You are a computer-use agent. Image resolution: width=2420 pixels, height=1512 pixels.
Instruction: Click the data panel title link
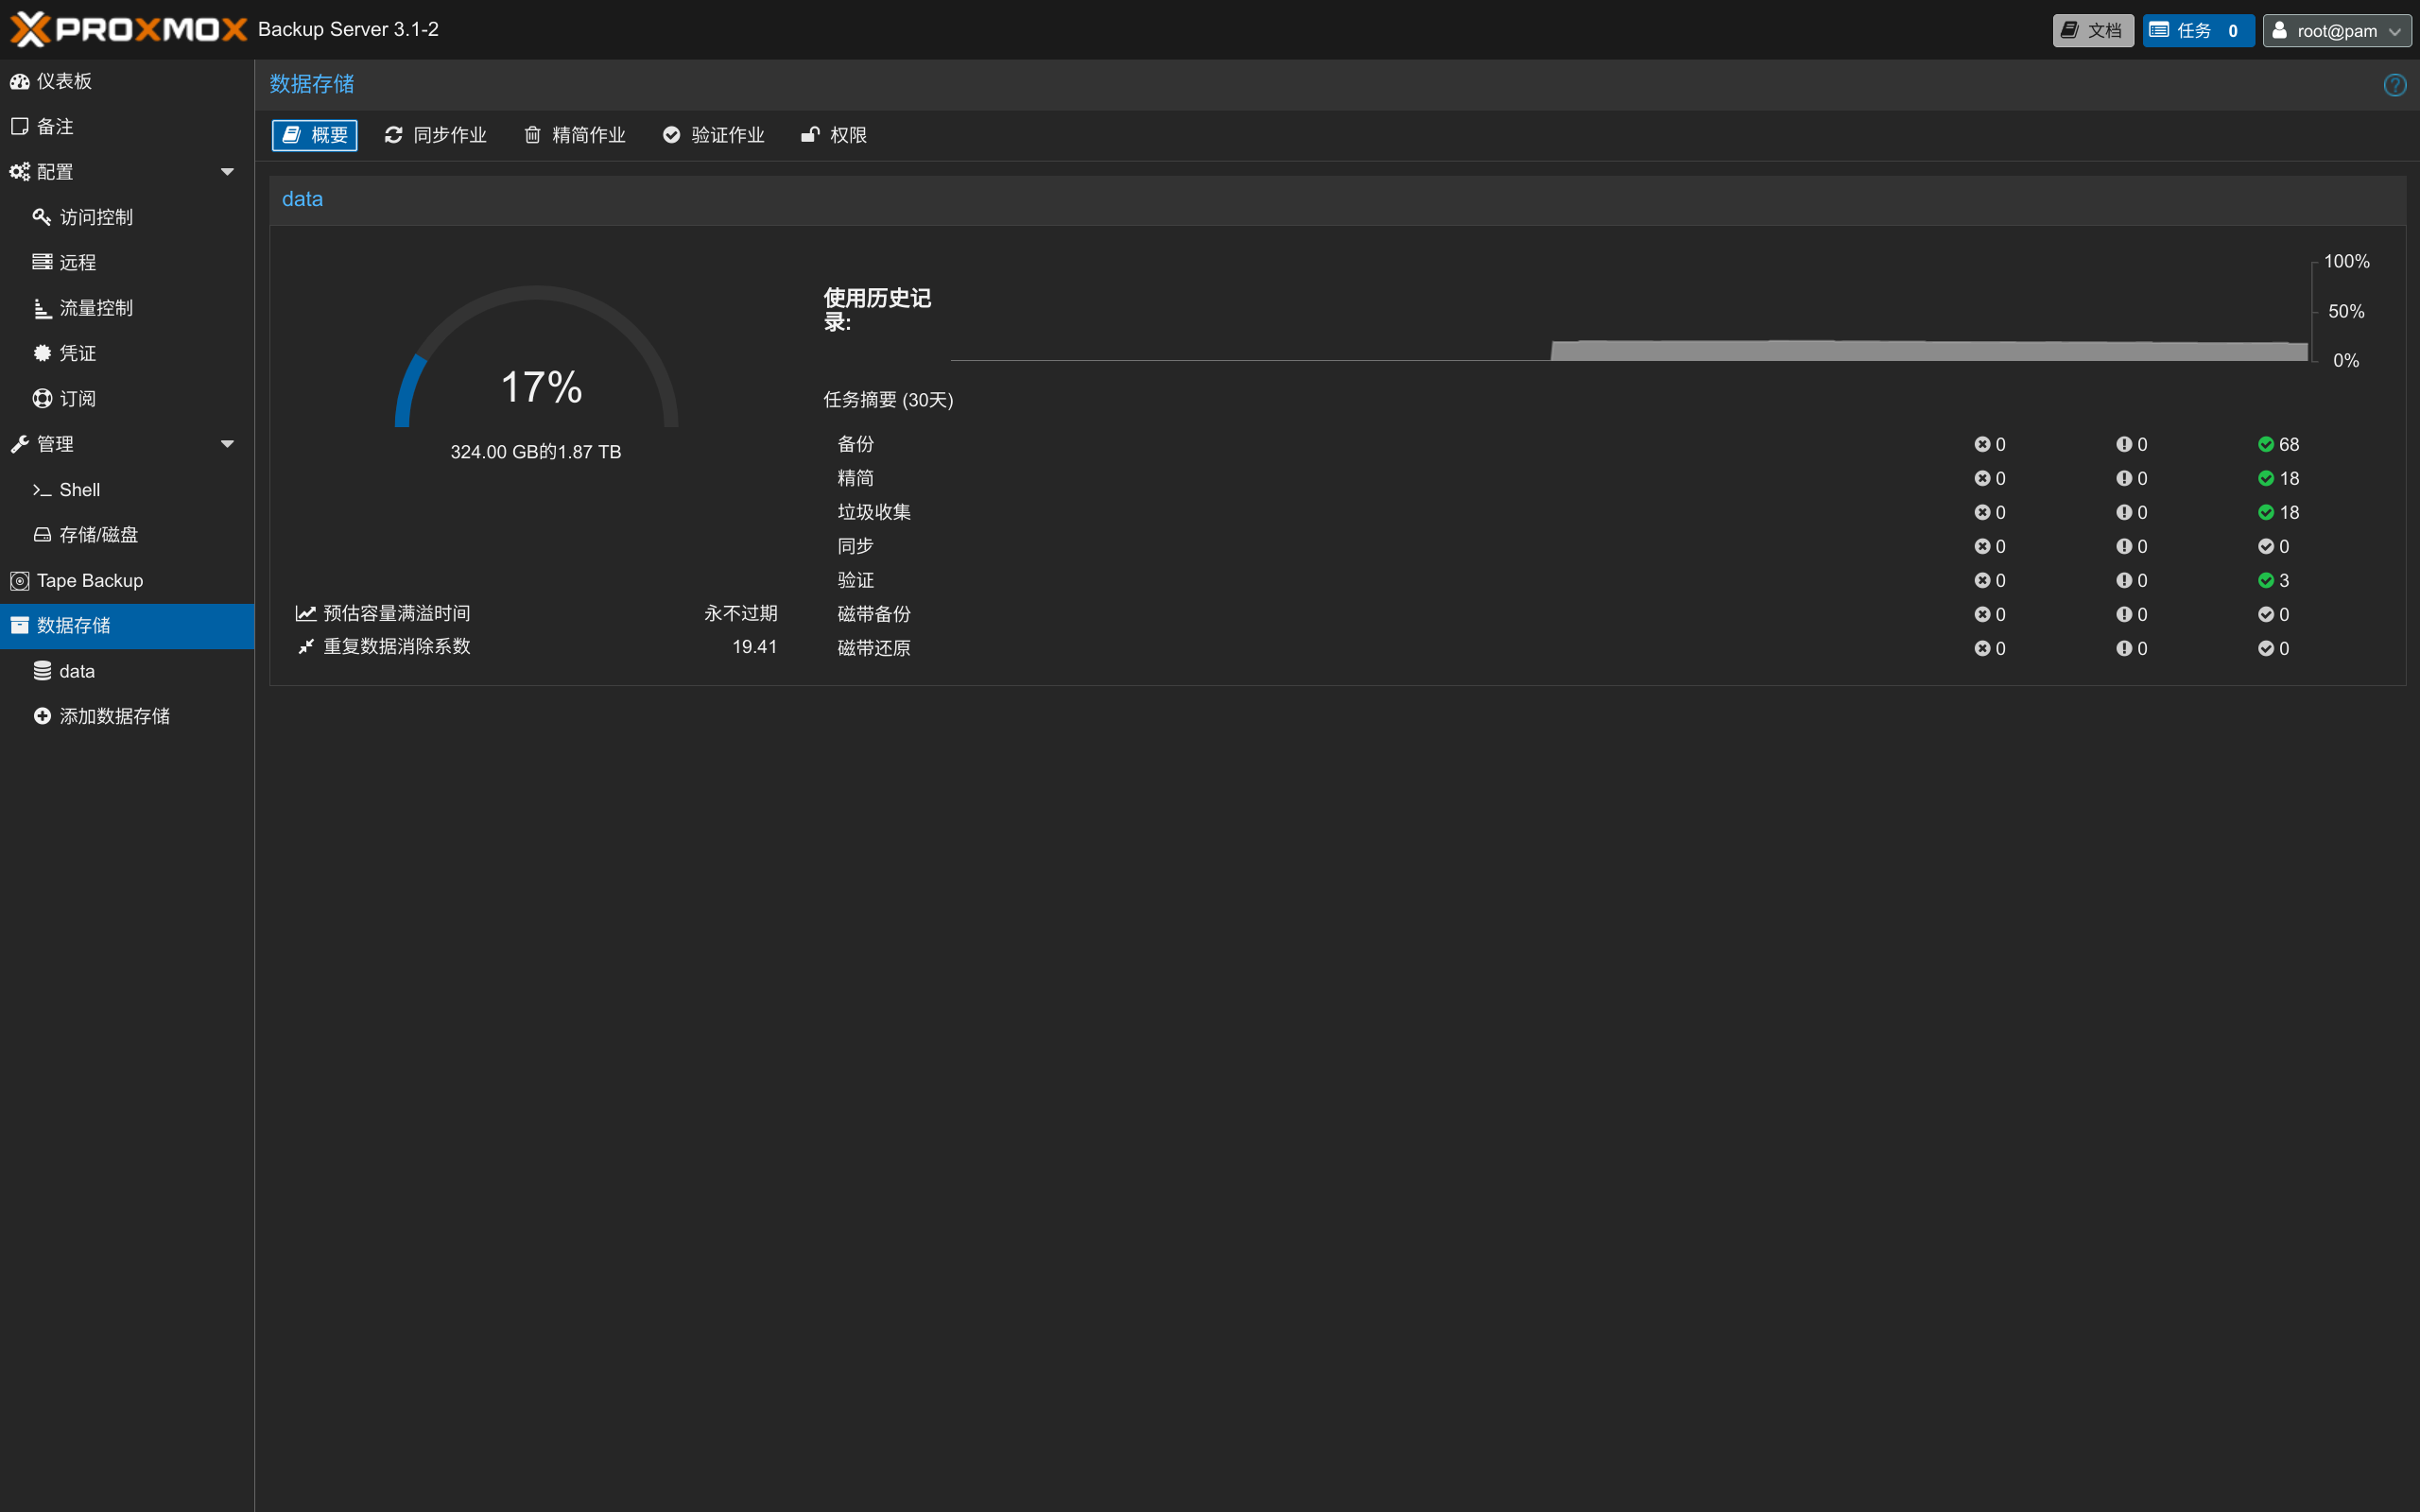coord(302,199)
